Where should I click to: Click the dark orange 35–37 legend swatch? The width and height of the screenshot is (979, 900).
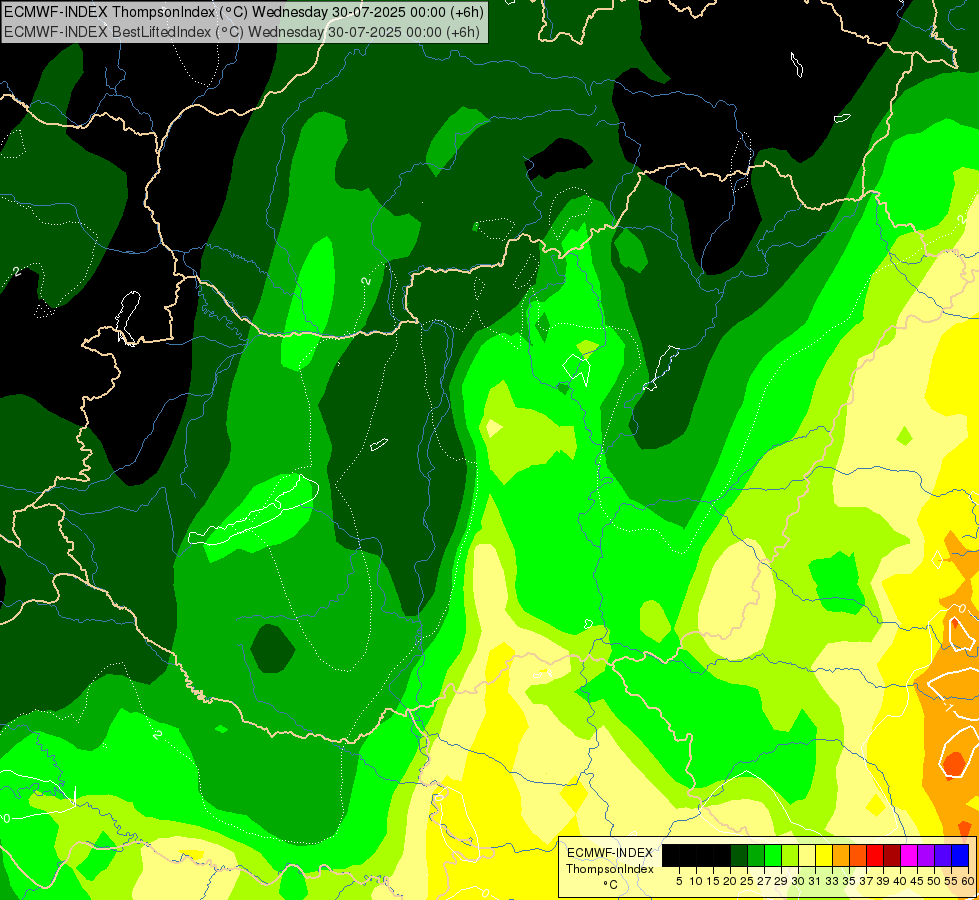(858, 855)
